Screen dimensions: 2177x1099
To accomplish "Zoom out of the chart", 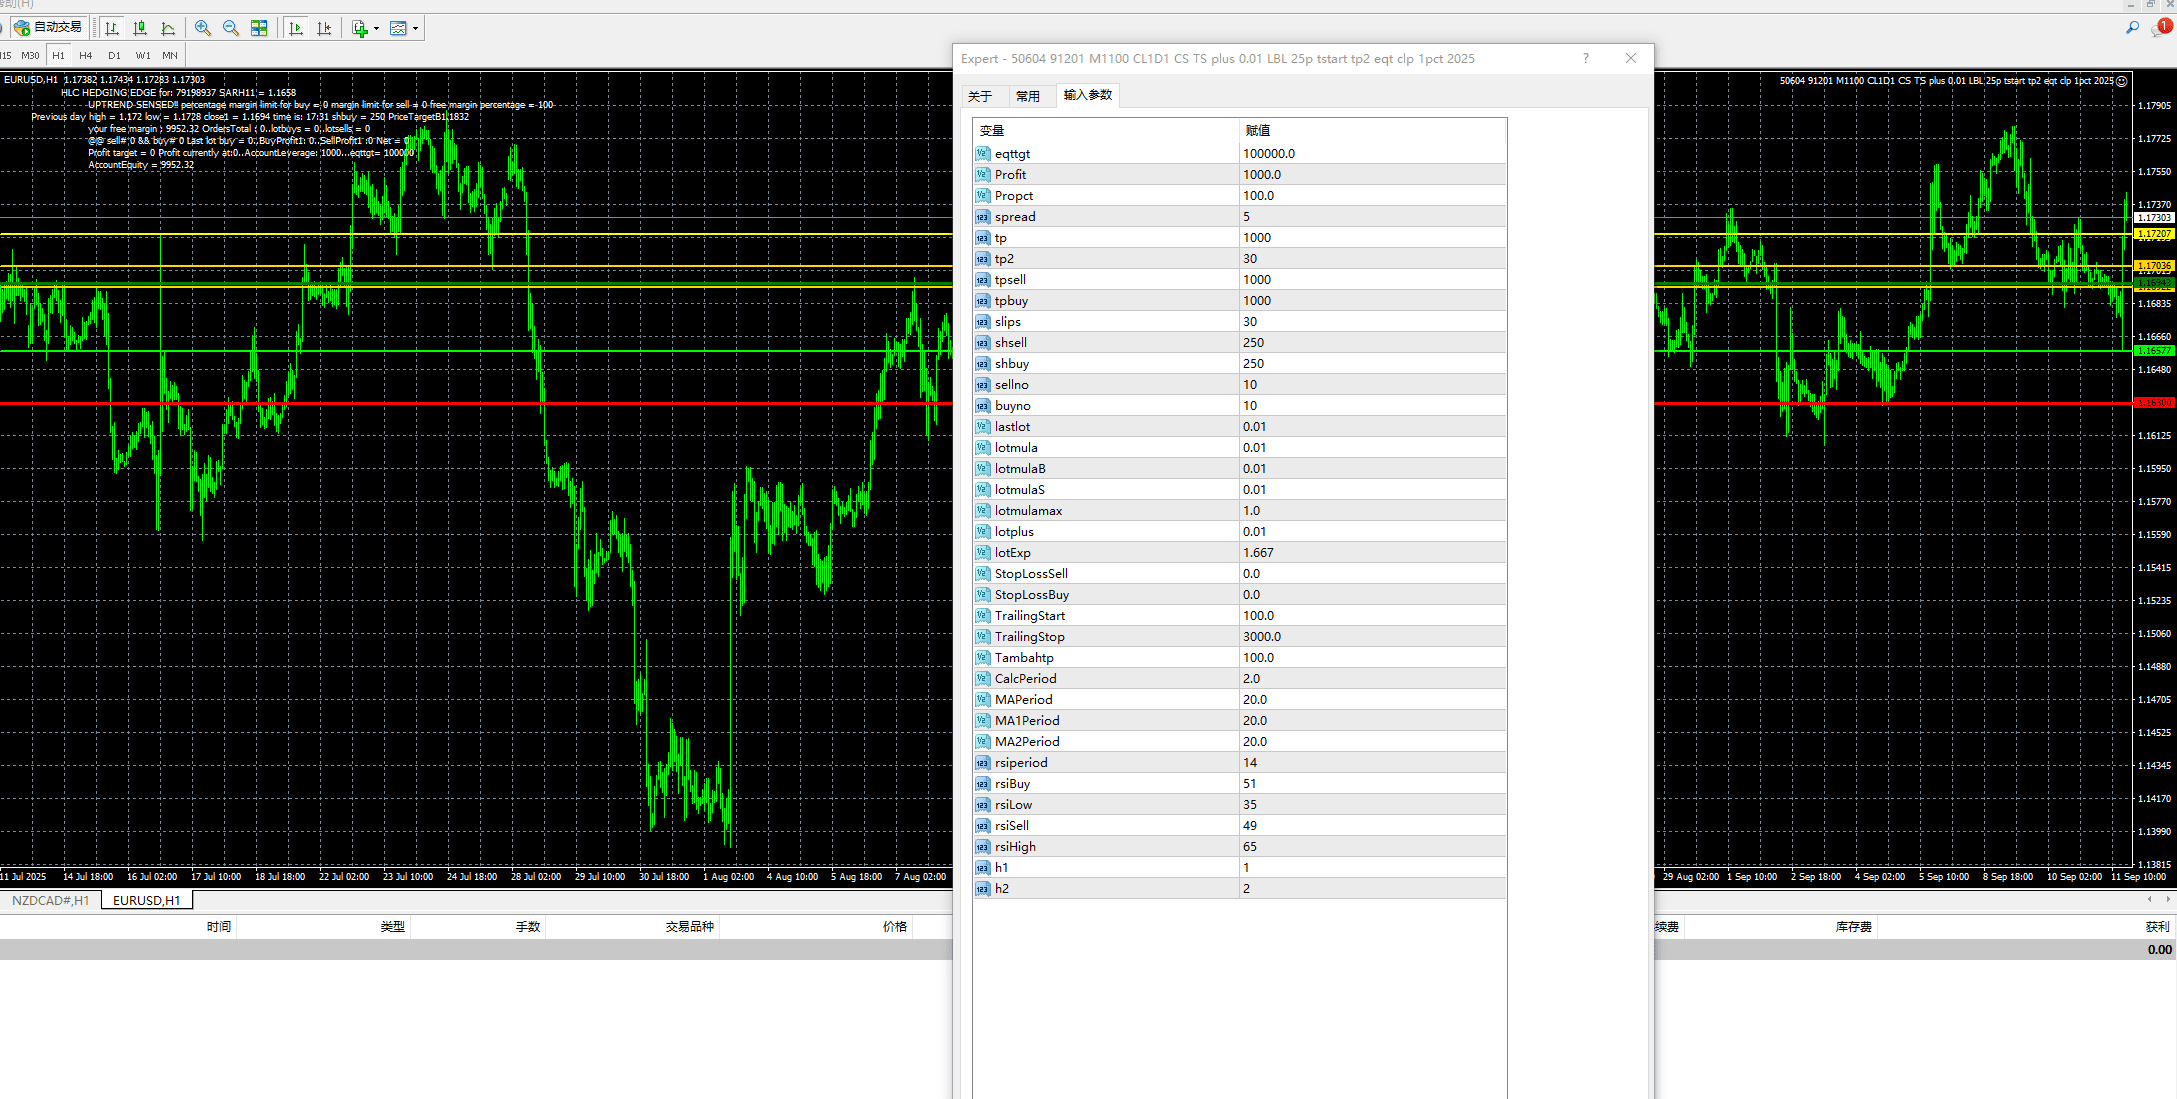I will click(x=231, y=28).
